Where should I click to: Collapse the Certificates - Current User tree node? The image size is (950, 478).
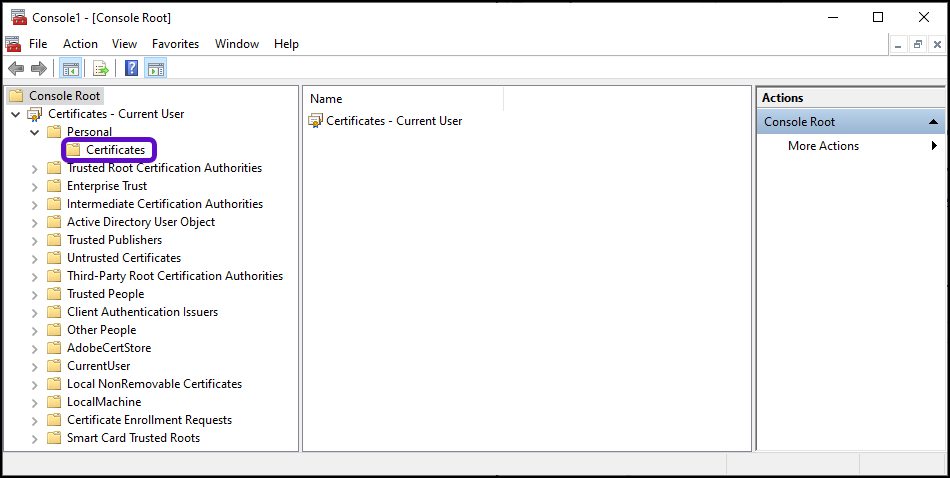(16, 114)
